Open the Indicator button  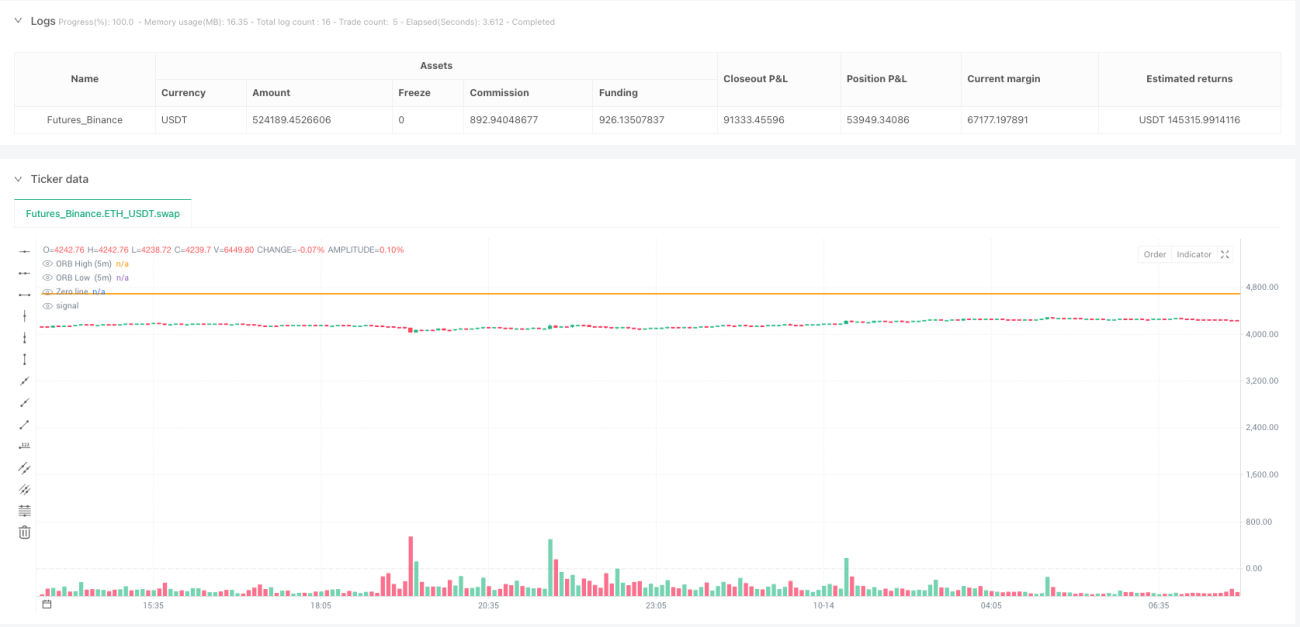pos(1193,254)
